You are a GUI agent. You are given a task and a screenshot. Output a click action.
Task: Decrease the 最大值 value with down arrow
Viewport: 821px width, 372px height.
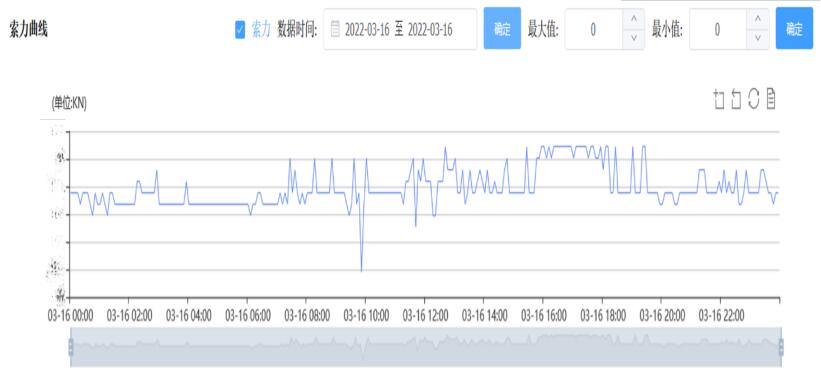coord(634,39)
